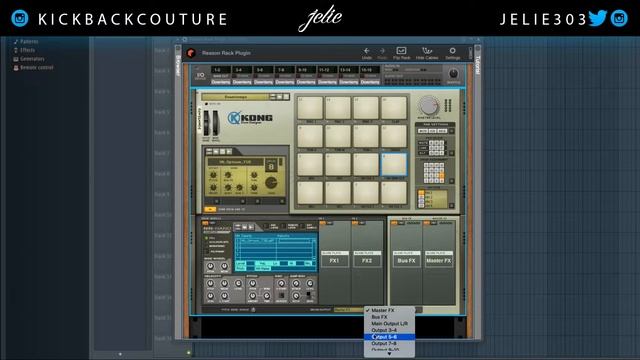Click the Drum Output selector field

point(349,310)
